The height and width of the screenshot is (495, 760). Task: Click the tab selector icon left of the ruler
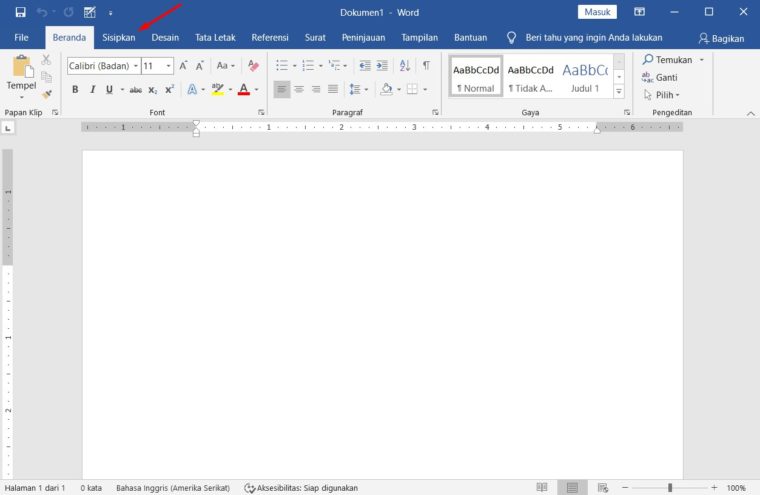pyautogui.click(x=8, y=128)
